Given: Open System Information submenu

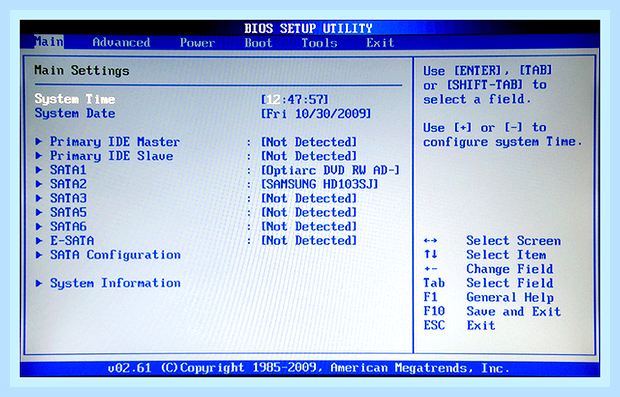Looking at the screenshot, I should pos(115,283).
